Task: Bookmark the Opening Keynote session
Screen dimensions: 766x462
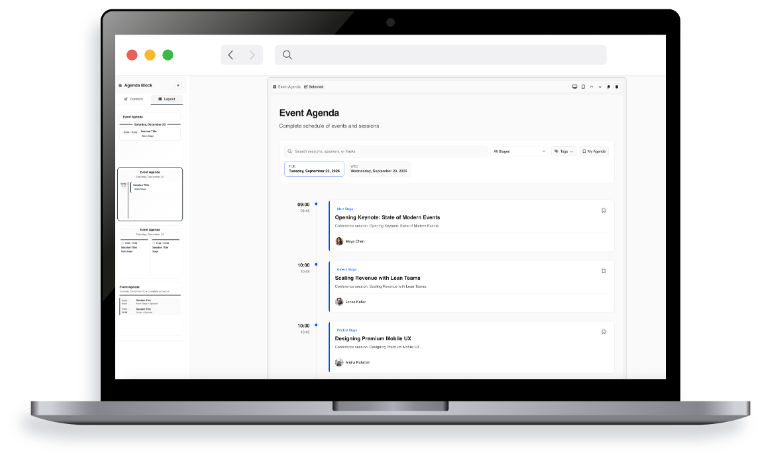Action: (x=604, y=211)
